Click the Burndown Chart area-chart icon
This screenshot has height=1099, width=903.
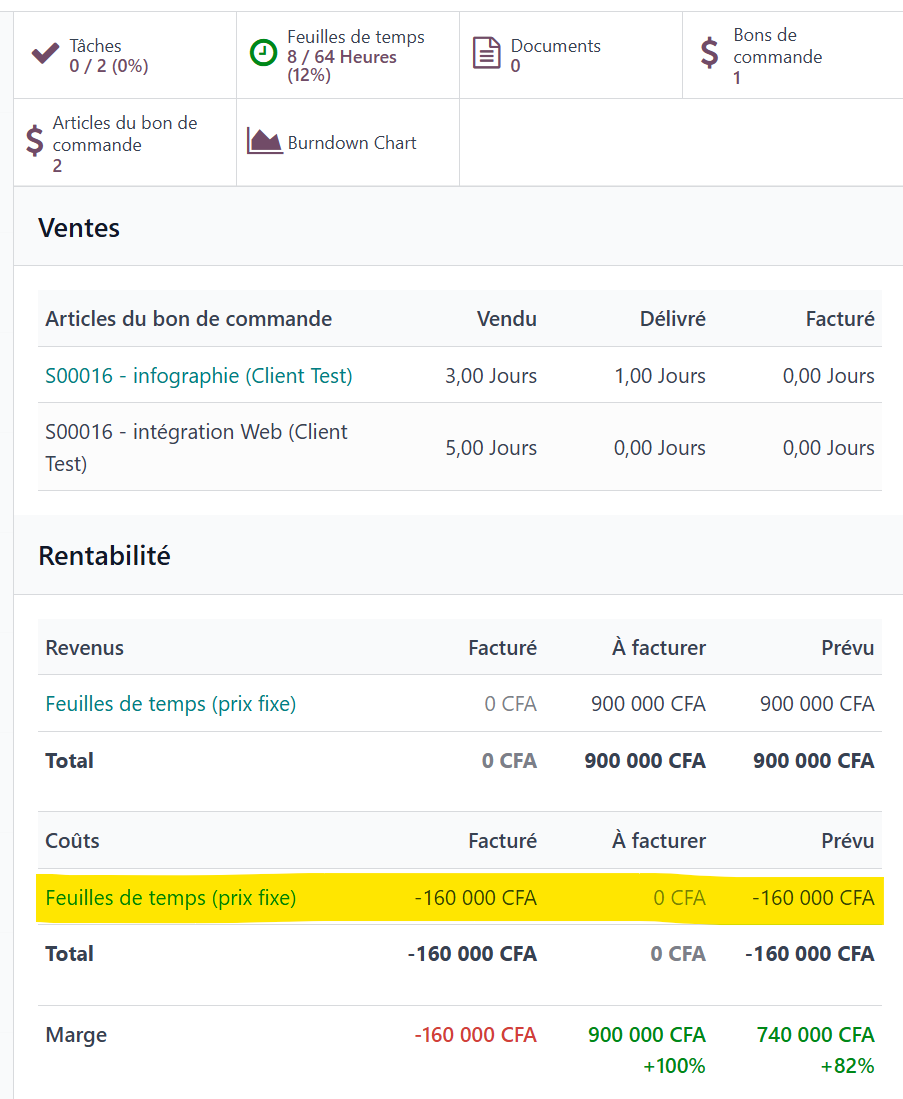tap(264, 142)
